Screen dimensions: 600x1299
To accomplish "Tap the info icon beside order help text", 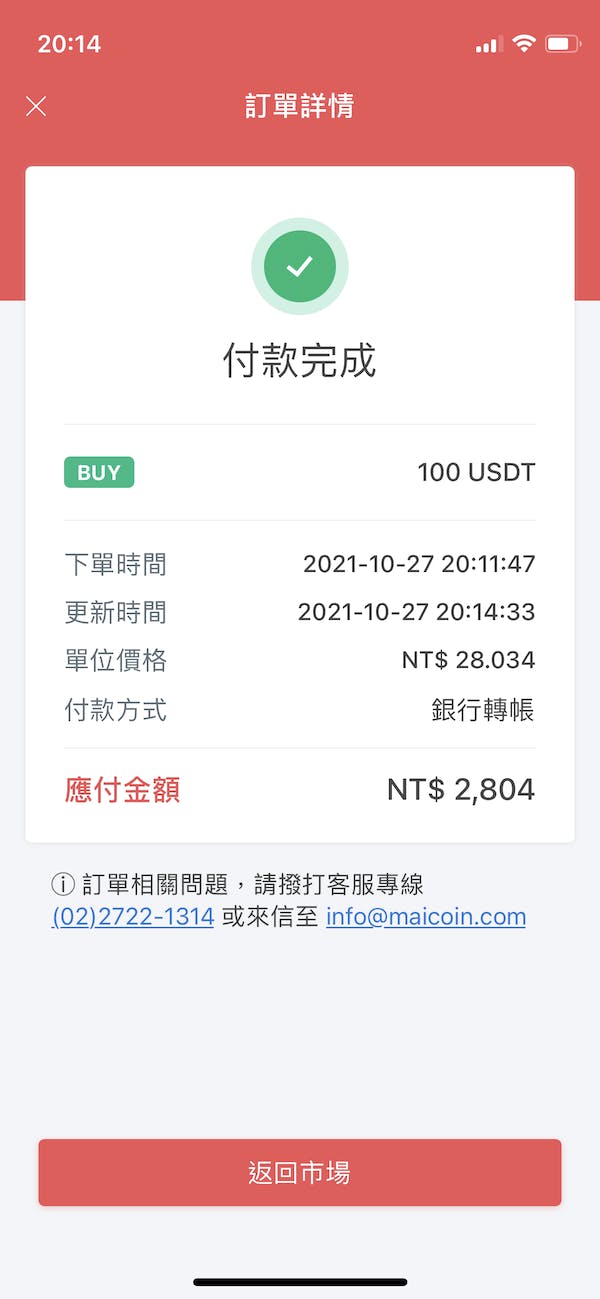I will 63,884.
